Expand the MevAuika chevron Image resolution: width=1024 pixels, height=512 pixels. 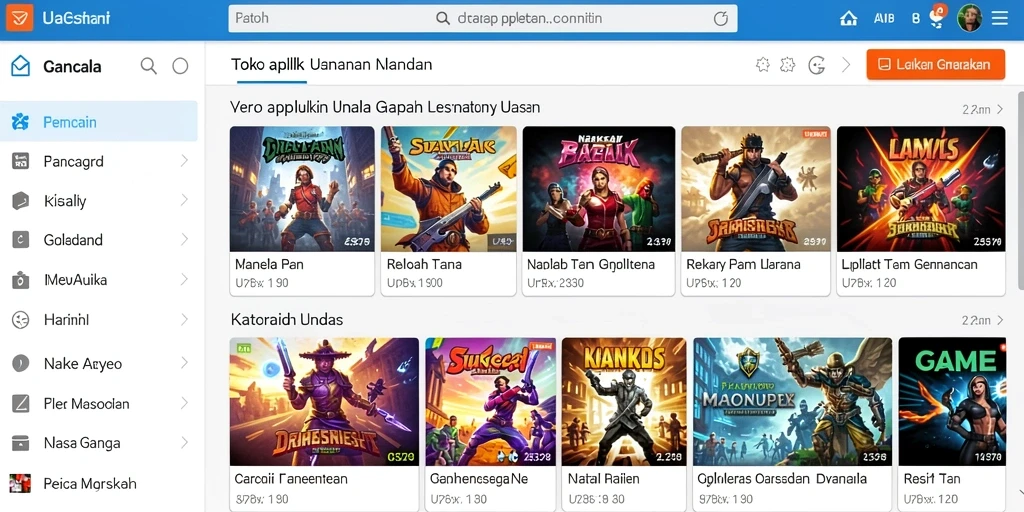(x=184, y=280)
